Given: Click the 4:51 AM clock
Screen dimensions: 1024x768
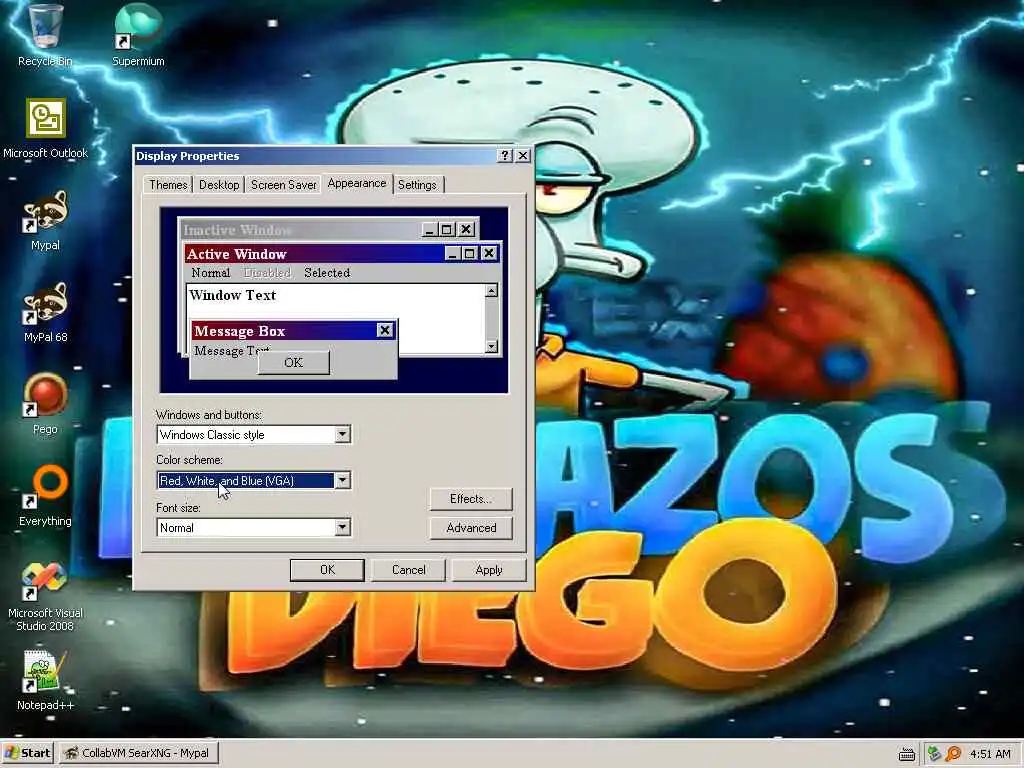Looking at the screenshot, I should [x=990, y=754].
